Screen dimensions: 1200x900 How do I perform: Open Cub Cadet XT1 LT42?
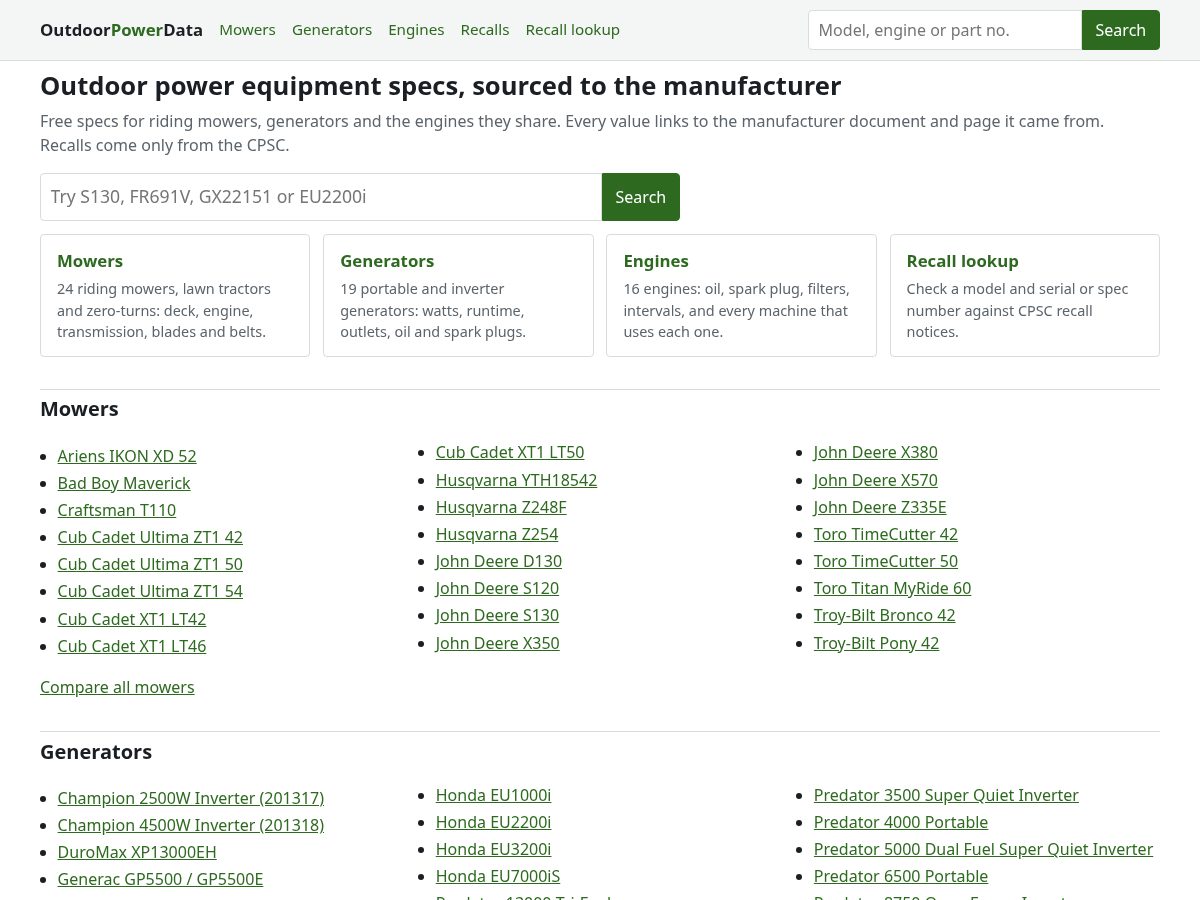pos(132,619)
